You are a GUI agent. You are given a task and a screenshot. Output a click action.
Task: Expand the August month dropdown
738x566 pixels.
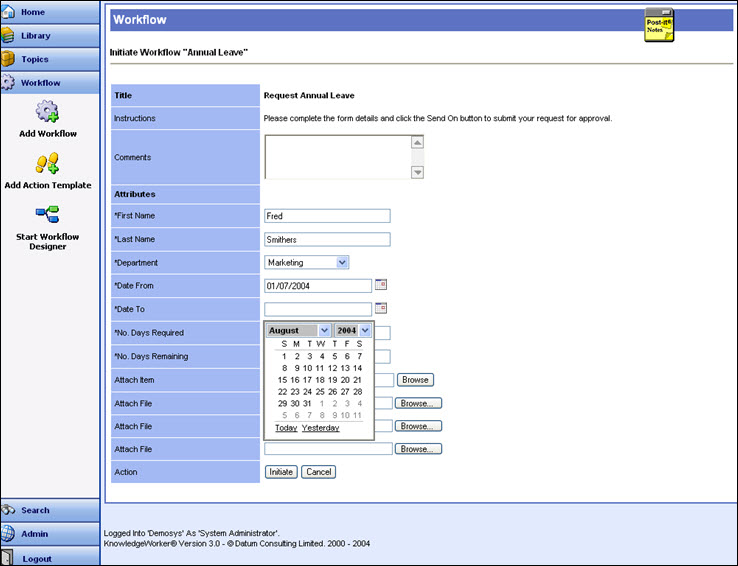pos(298,330)
